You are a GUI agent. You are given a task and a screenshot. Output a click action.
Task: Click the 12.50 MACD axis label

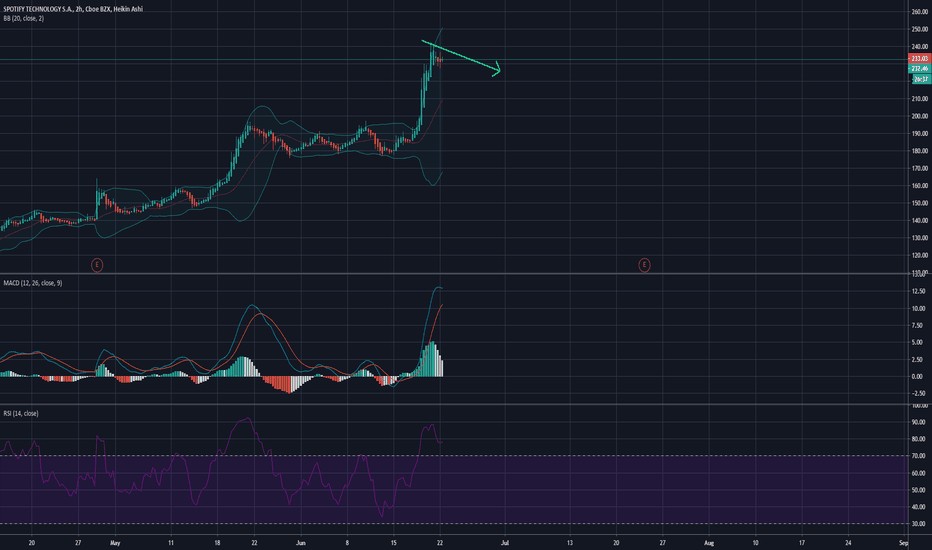pos(918,291)
